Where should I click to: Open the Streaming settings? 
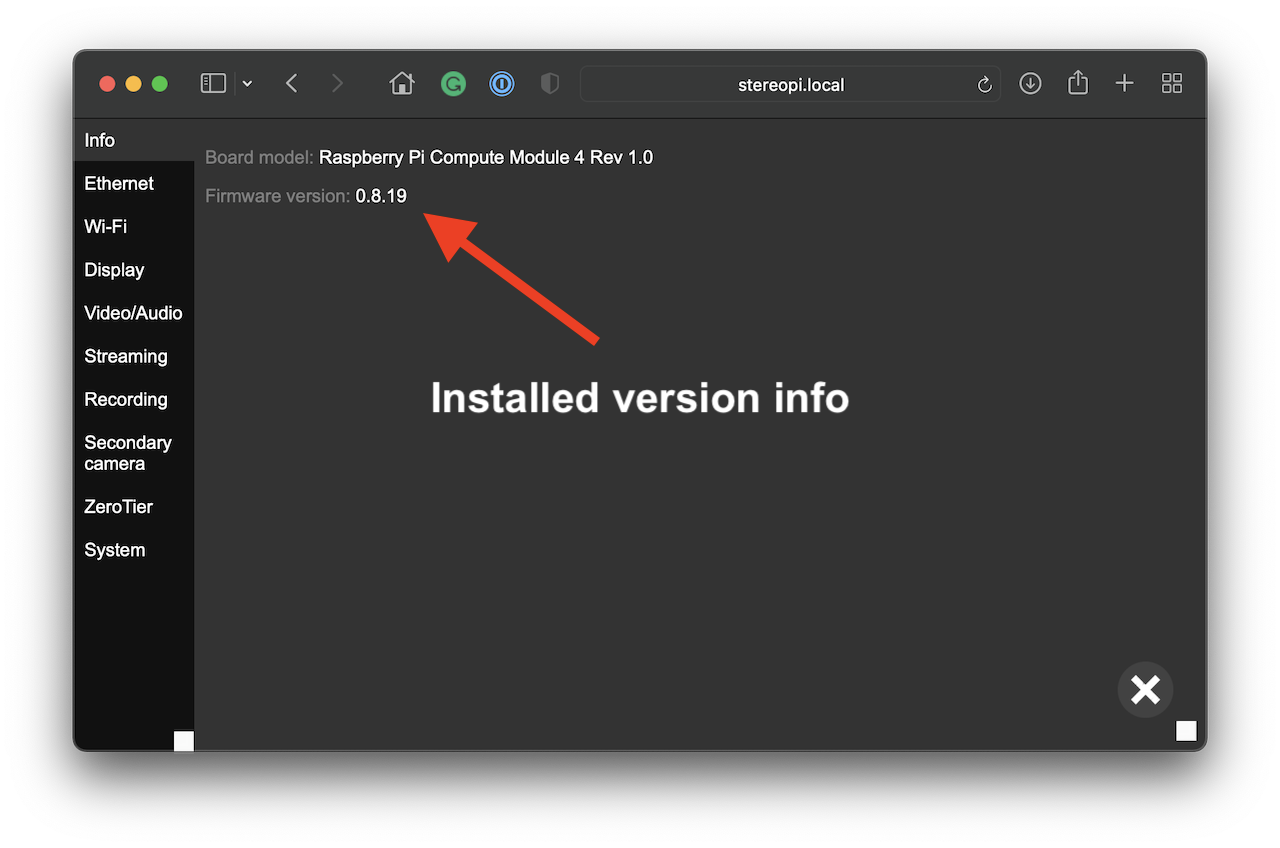(126, 356)
